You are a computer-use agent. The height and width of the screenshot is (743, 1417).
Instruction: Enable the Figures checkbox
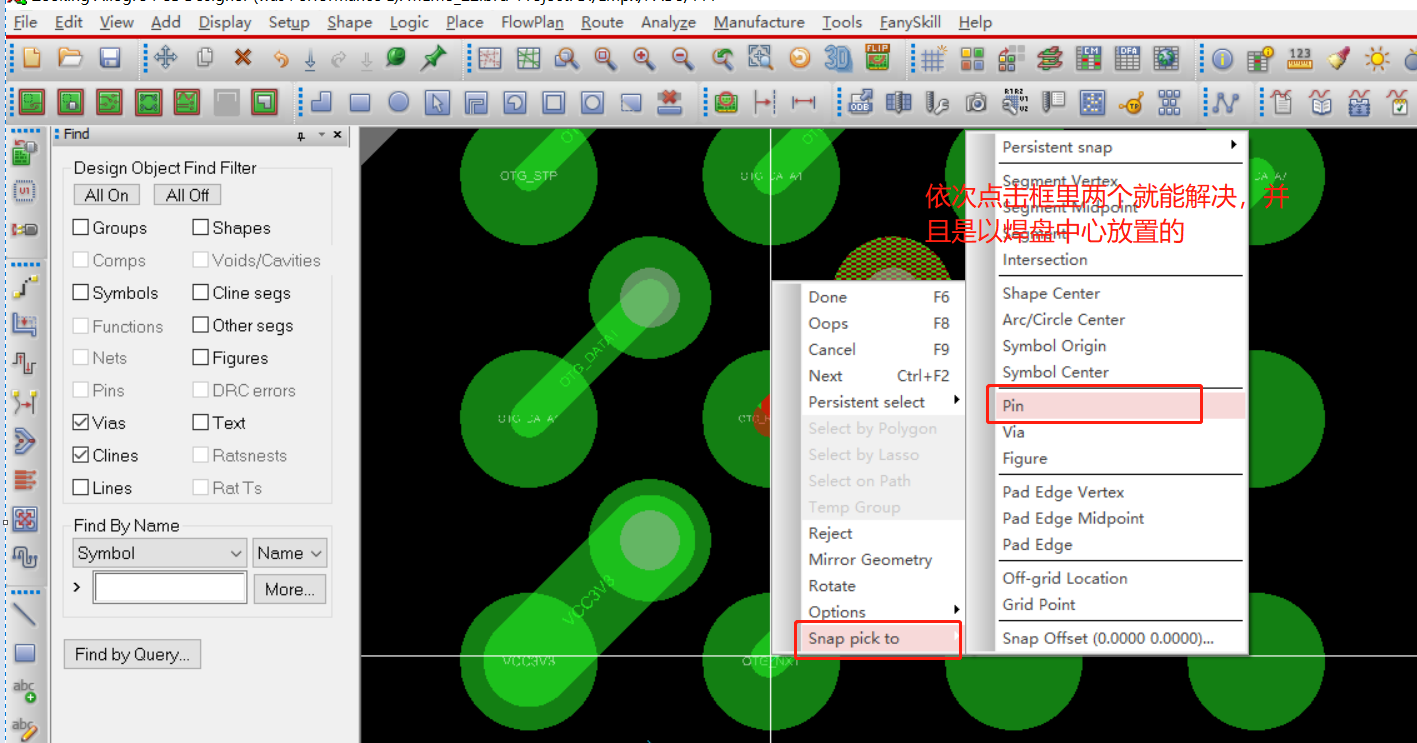point(201,358)
